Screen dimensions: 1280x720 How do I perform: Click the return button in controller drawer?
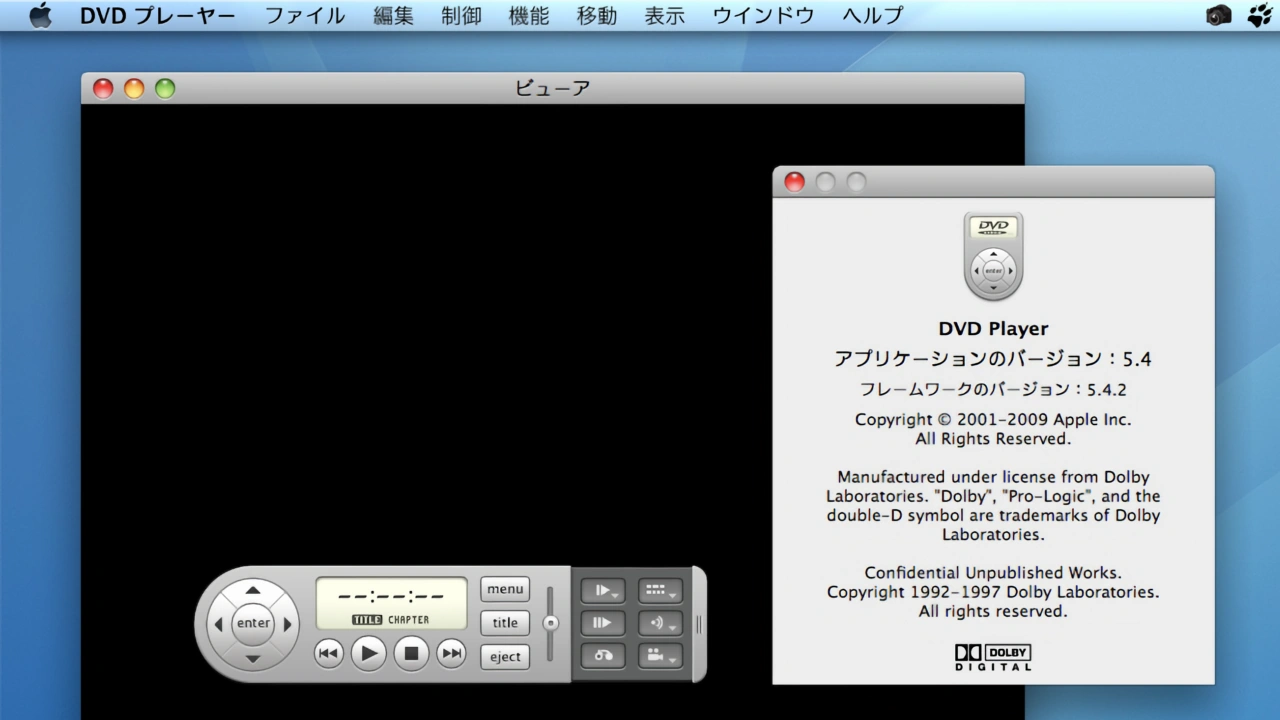(603, 656)
